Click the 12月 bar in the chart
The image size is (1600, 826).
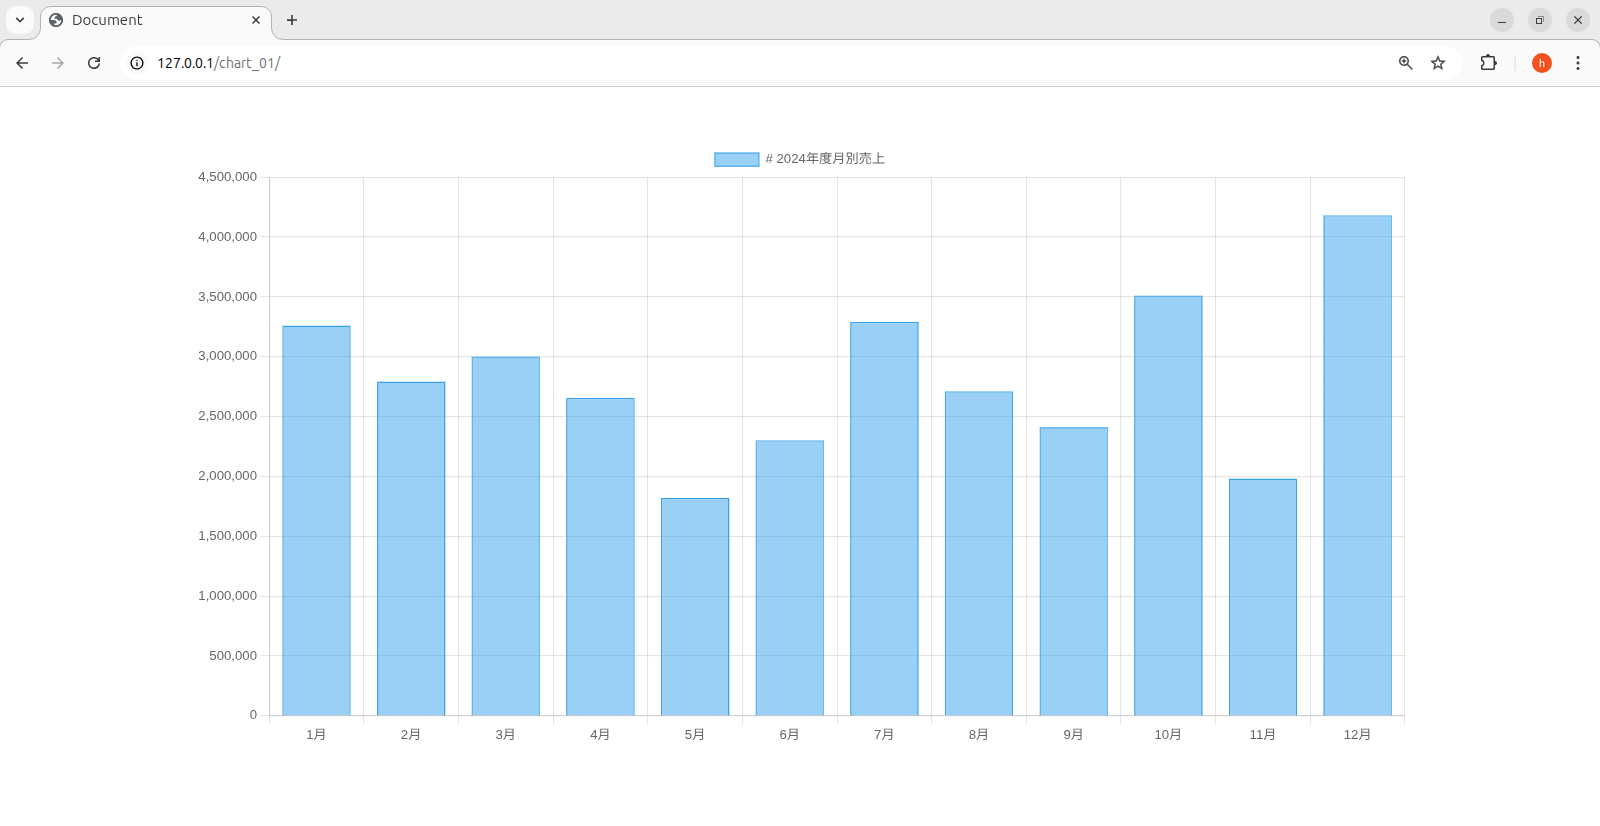pyautogui.click(x=1357, y=465)
